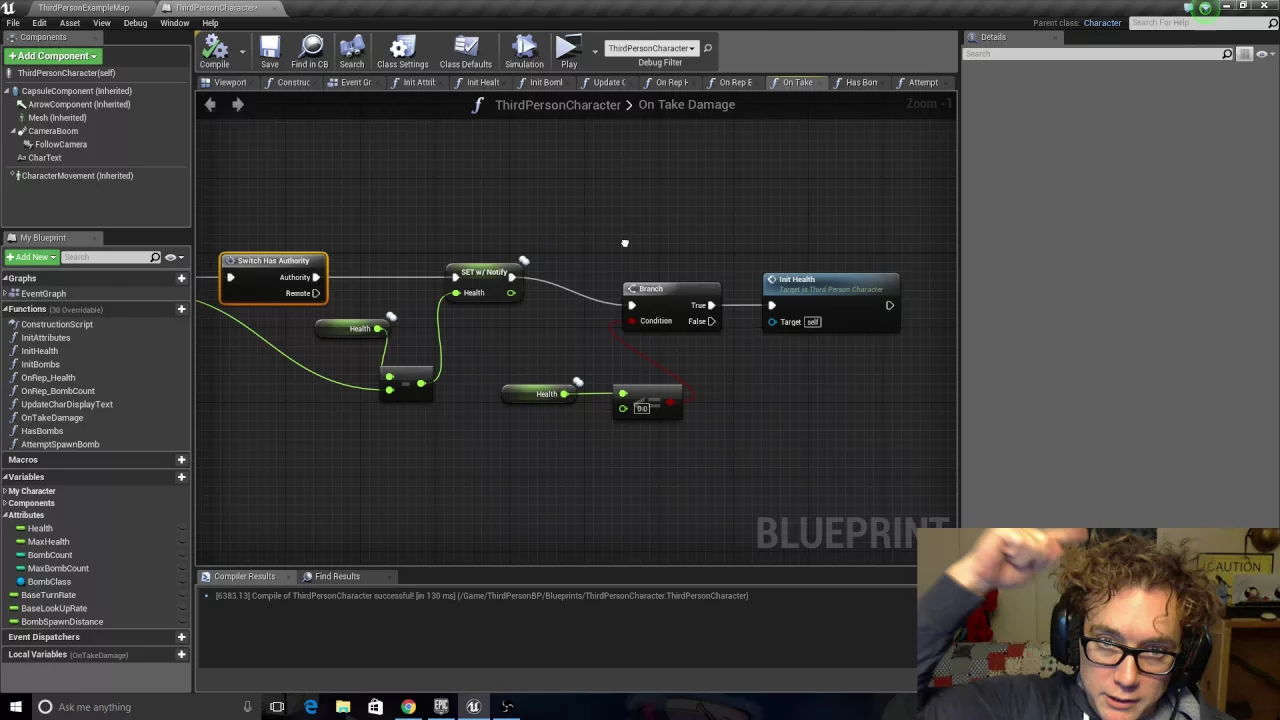Add a new variable with Variables plus button
The width and height of the screenshot is (1280, 720).
(181, 477)
